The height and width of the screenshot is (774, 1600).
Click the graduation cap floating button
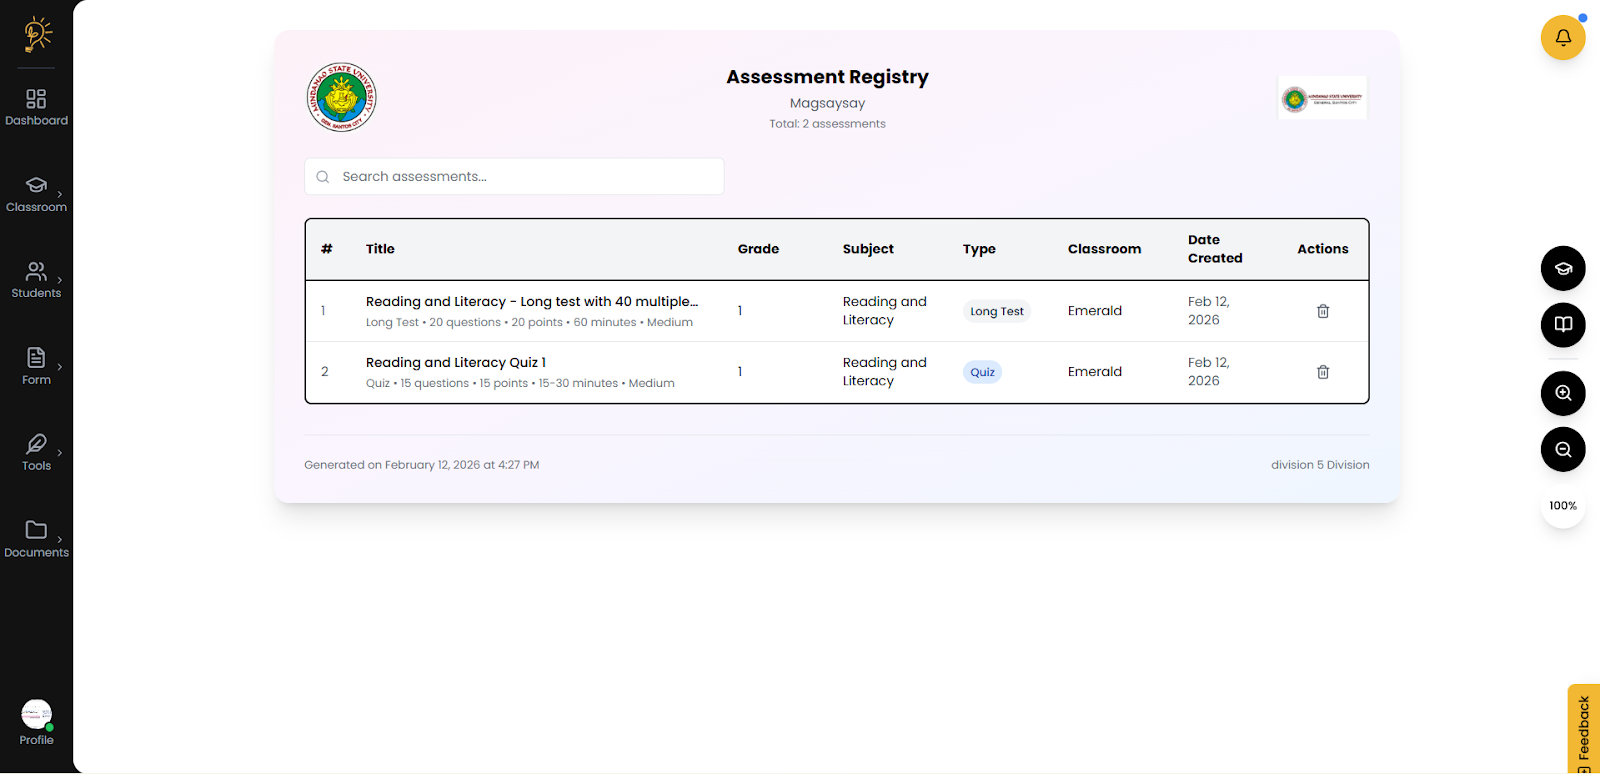(x=1562, y=268)
